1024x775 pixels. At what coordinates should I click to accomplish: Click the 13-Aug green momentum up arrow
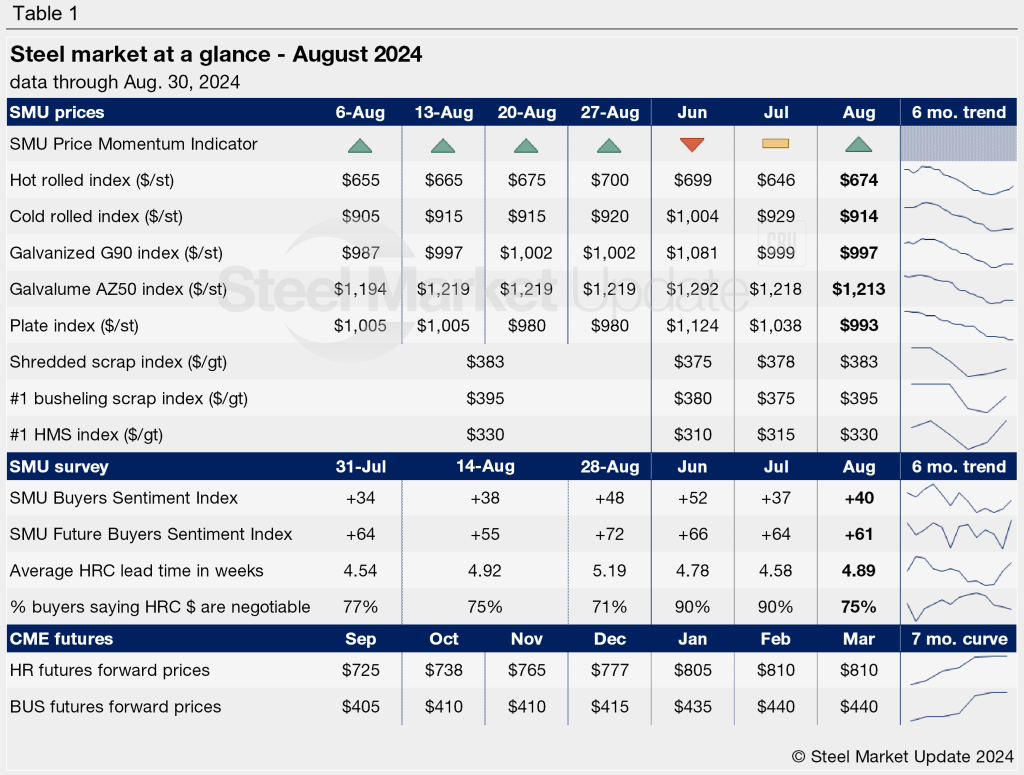coord(443,145)
